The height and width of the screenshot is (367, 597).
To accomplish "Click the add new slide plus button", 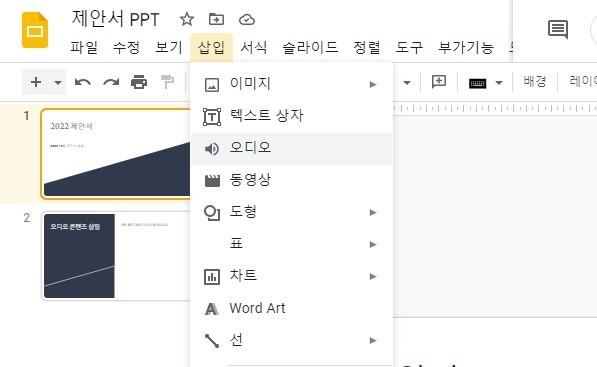I will [36, 82].
